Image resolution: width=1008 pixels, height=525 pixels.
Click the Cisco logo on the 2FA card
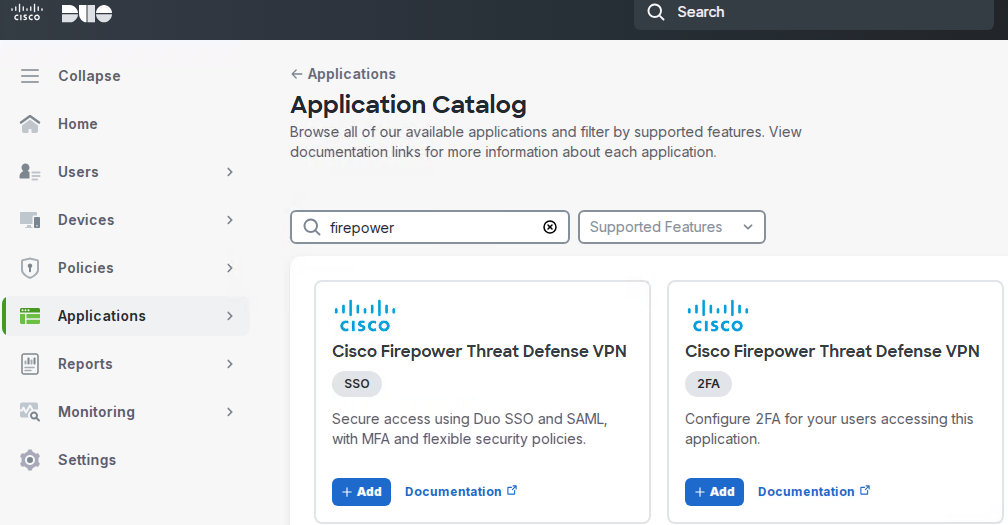click(717, 316)
